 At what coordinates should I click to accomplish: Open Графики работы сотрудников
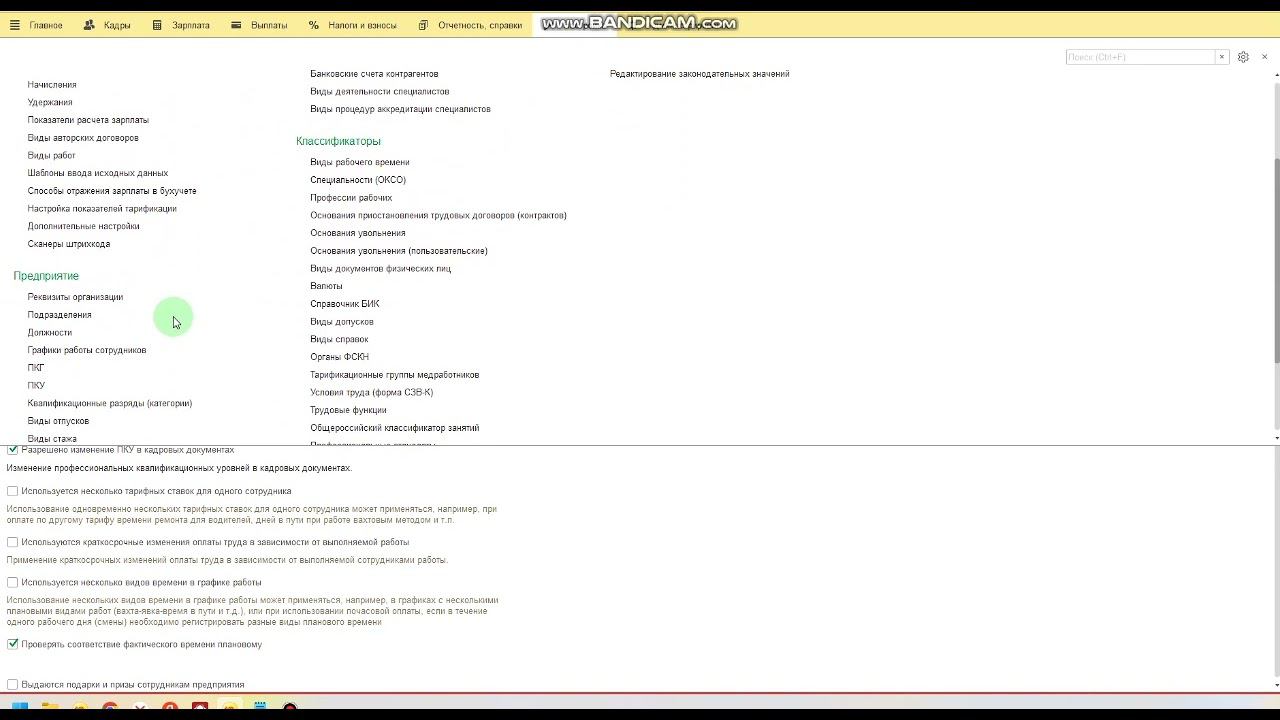(x=87, y=350)
